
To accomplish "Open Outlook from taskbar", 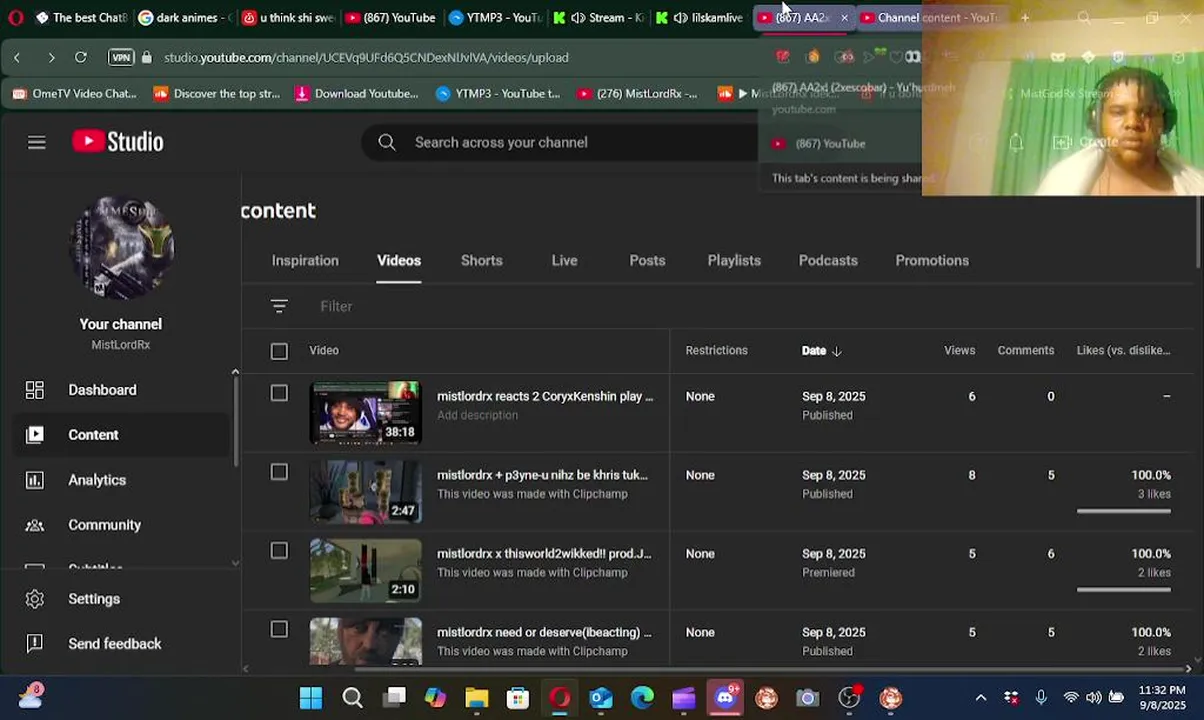I will pyautogui.click(x=600, y=698).
